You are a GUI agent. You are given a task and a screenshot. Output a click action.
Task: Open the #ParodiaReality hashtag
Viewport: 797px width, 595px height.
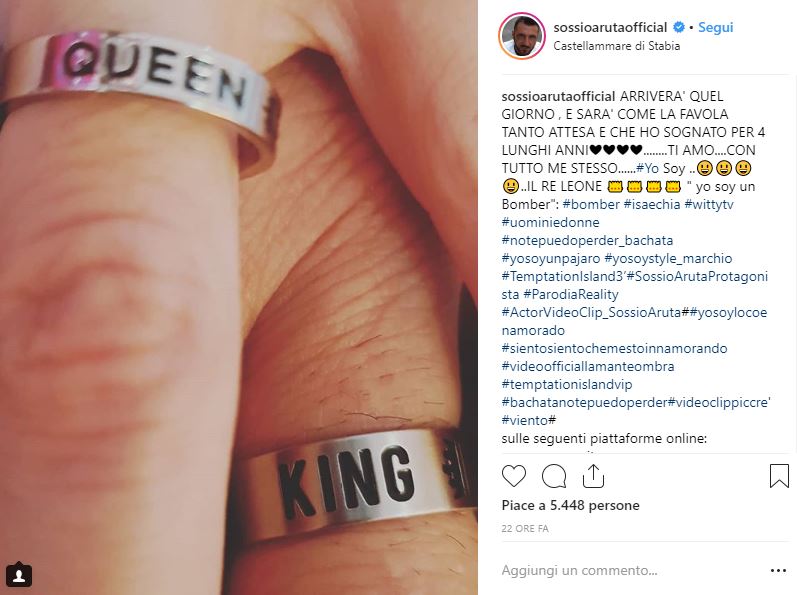coord(571,294)
